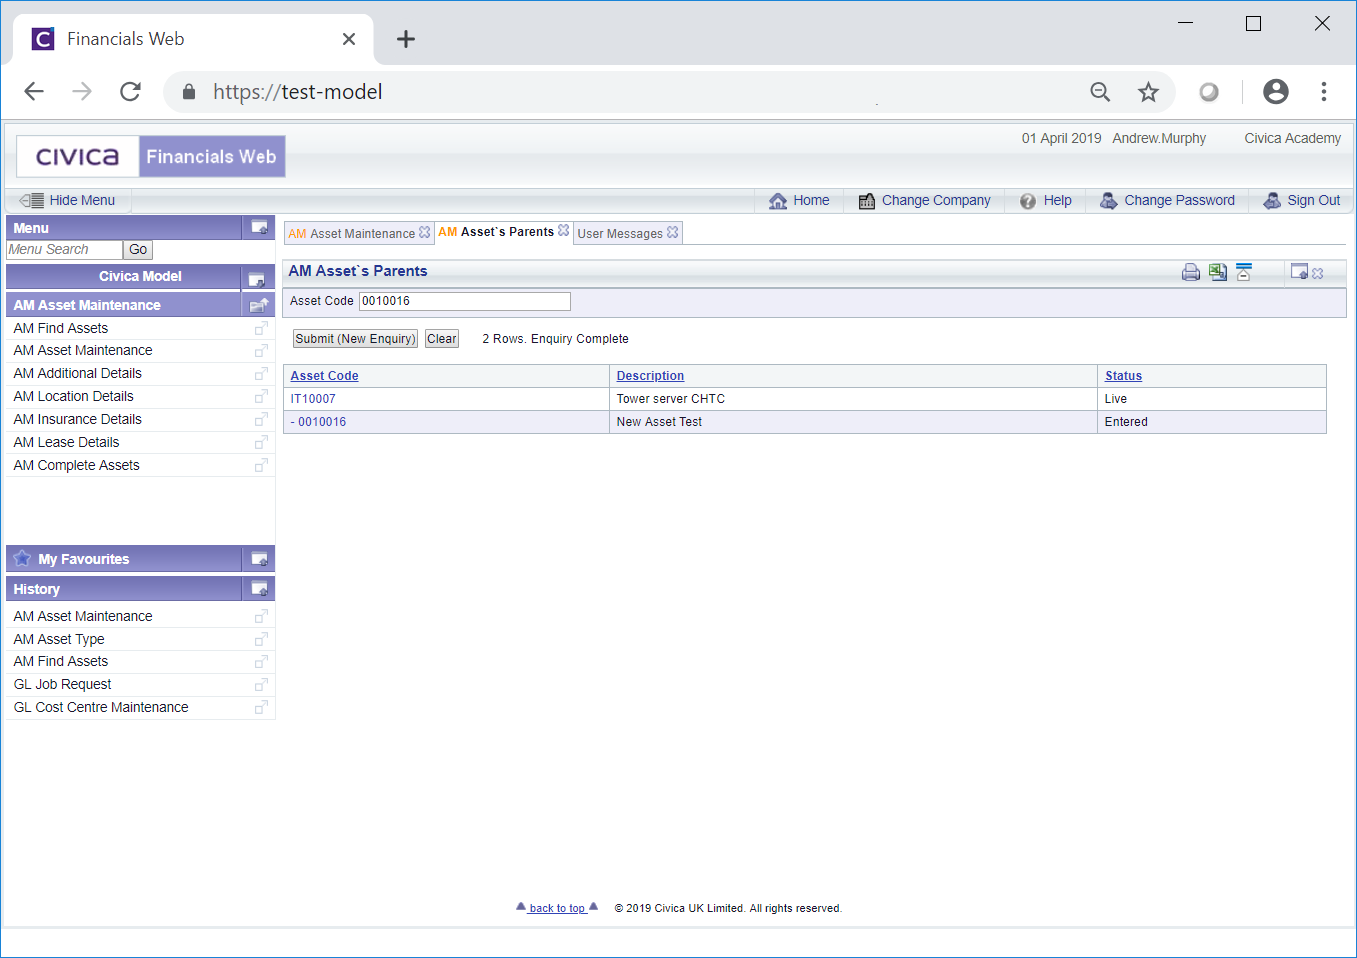
Task: Open AM Find Assets in new window icon
Action: 261,328
